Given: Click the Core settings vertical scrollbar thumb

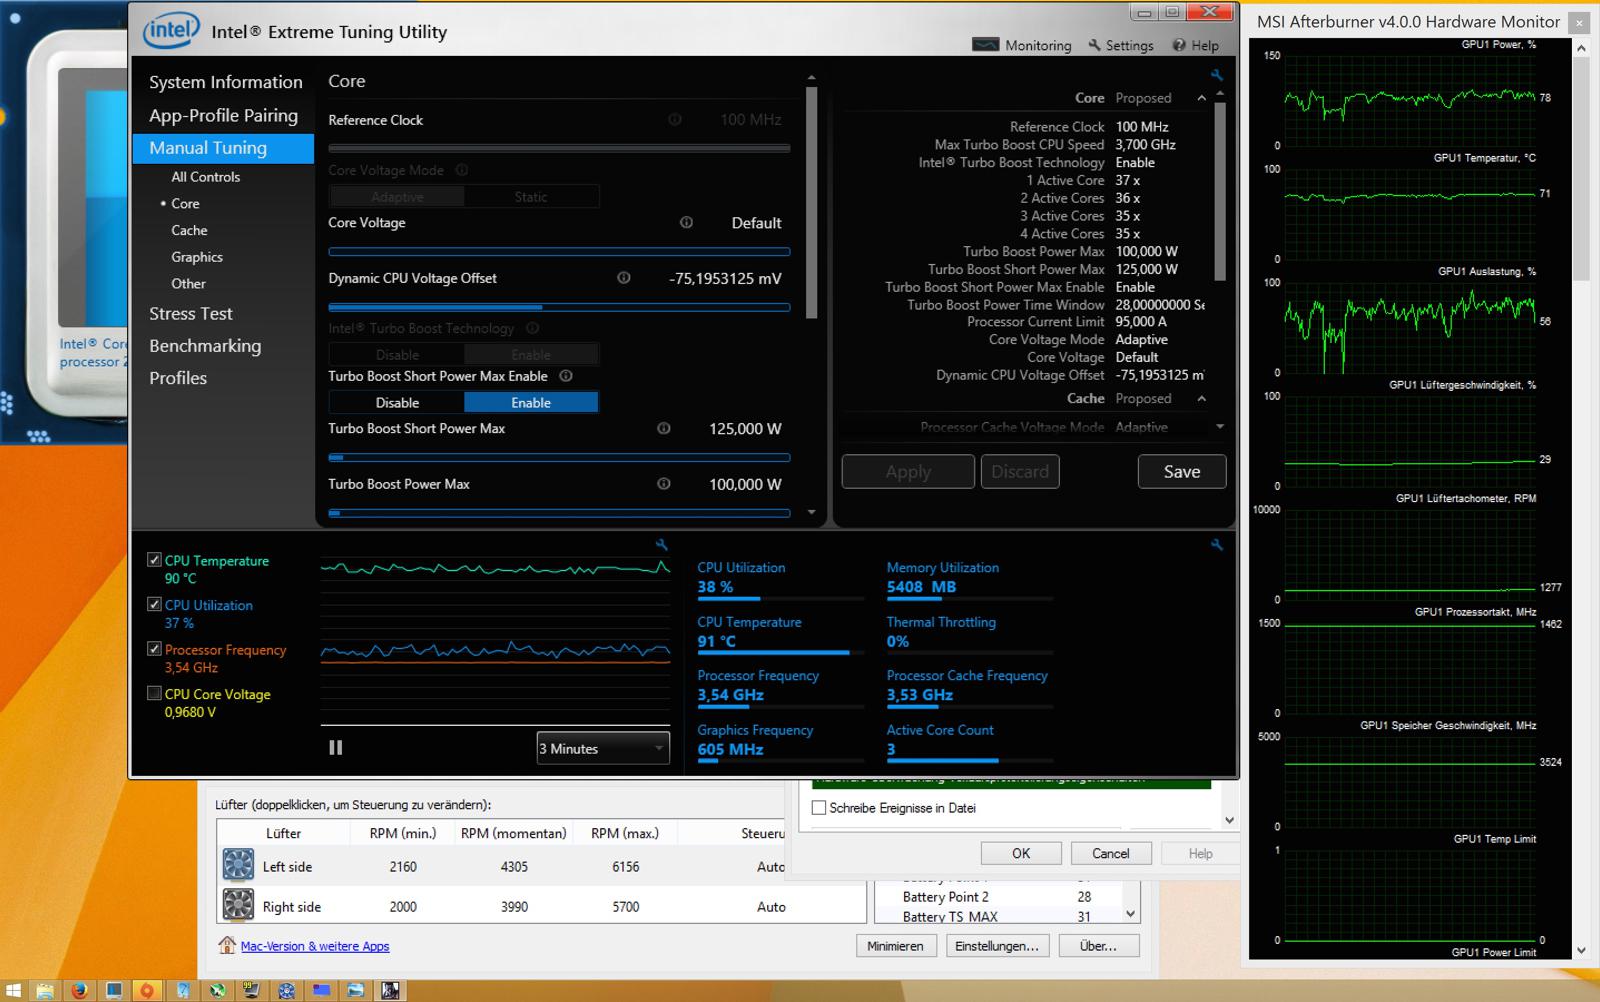Looking at the screenshot, I should pos(811,203).
